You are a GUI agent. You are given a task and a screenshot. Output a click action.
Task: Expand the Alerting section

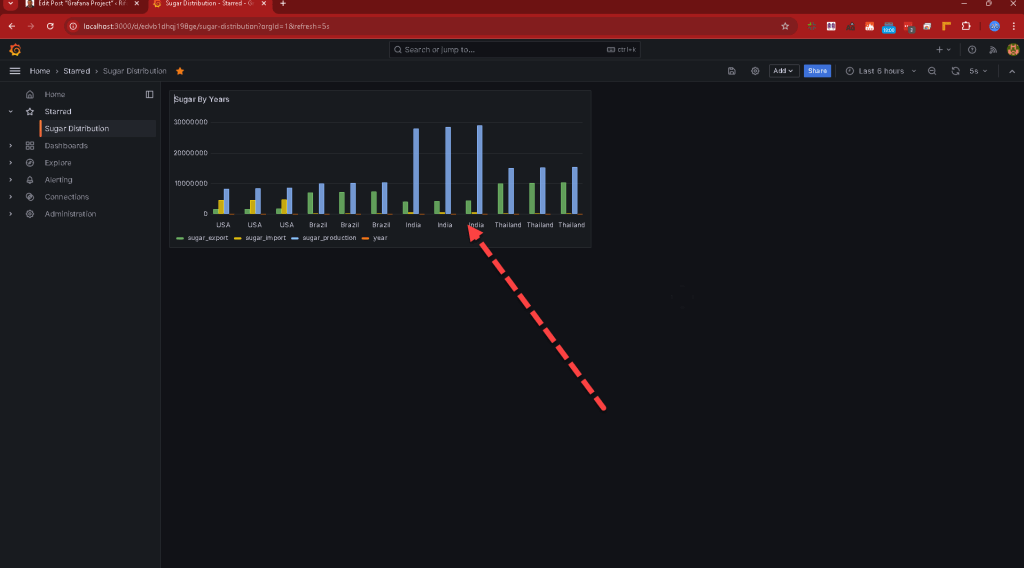click(x=10, y=180)
